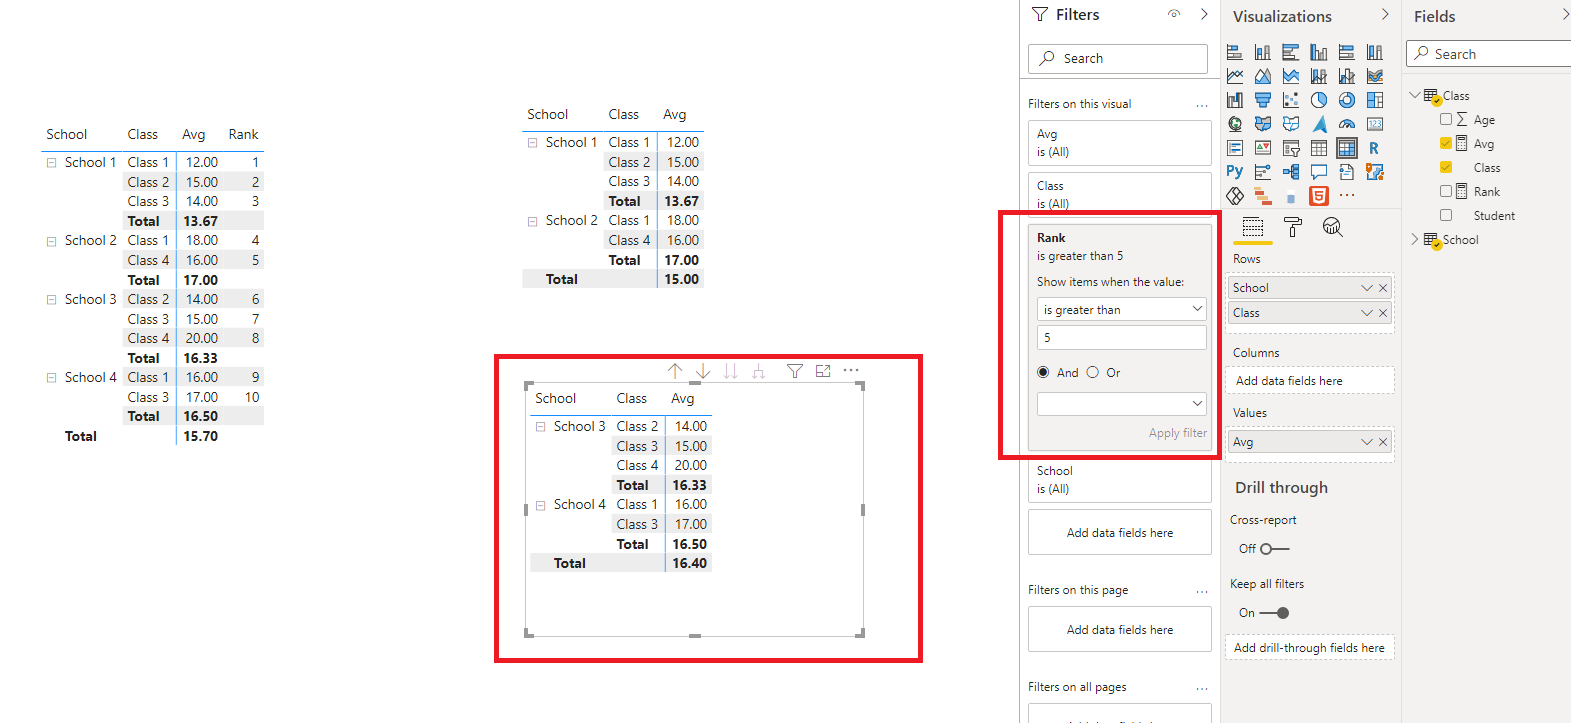Click the filter value field containing 5
The image size is (1571, 723).
tap(1122, 338)
